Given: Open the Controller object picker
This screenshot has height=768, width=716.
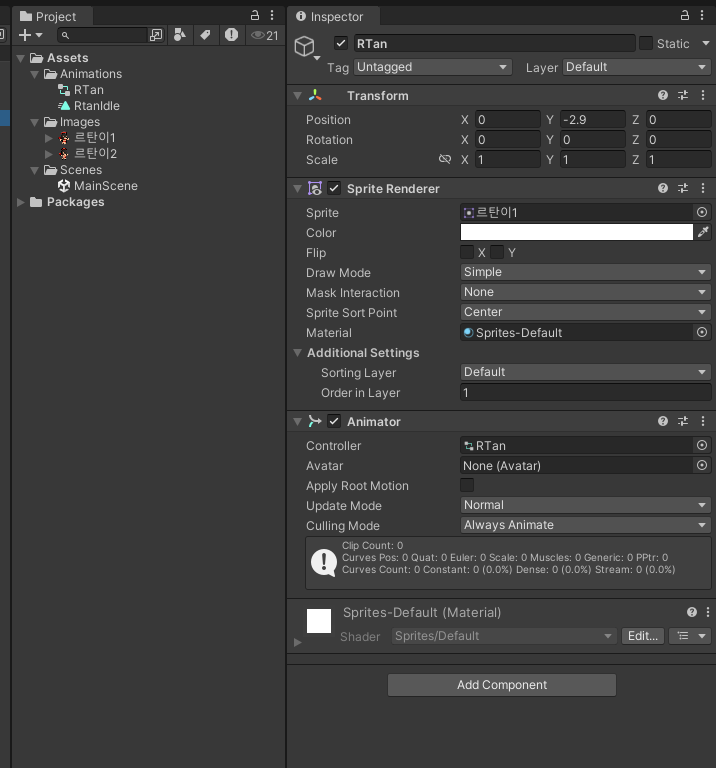Looking at the screenshot, I should pos(702,445).
